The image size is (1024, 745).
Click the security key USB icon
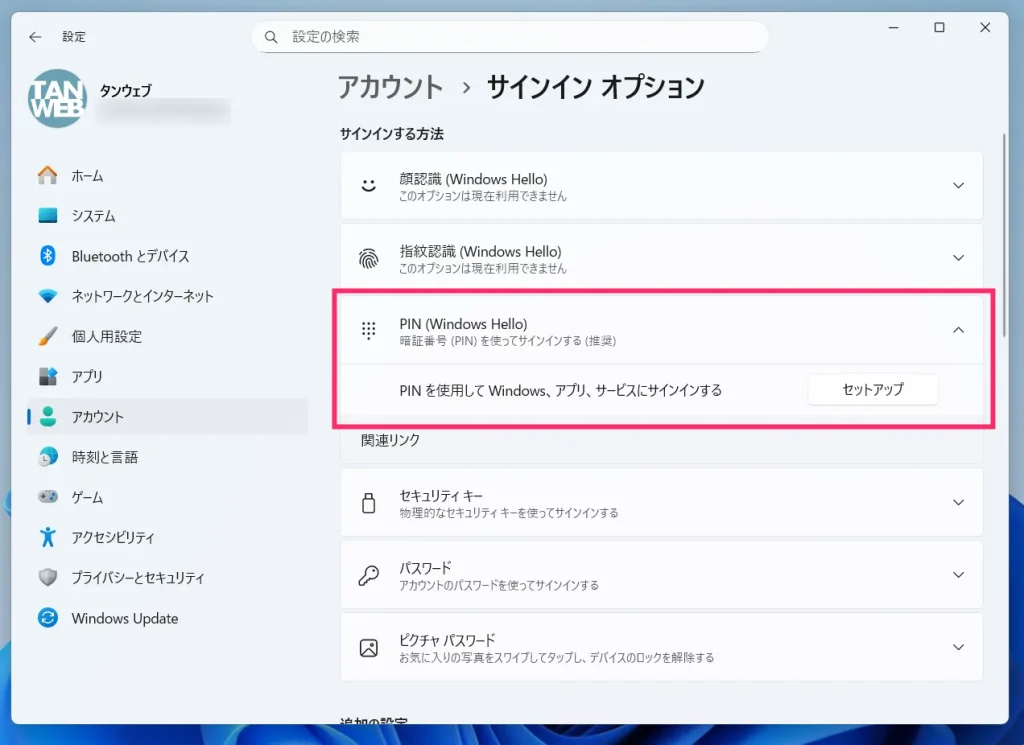click(369, 503)
